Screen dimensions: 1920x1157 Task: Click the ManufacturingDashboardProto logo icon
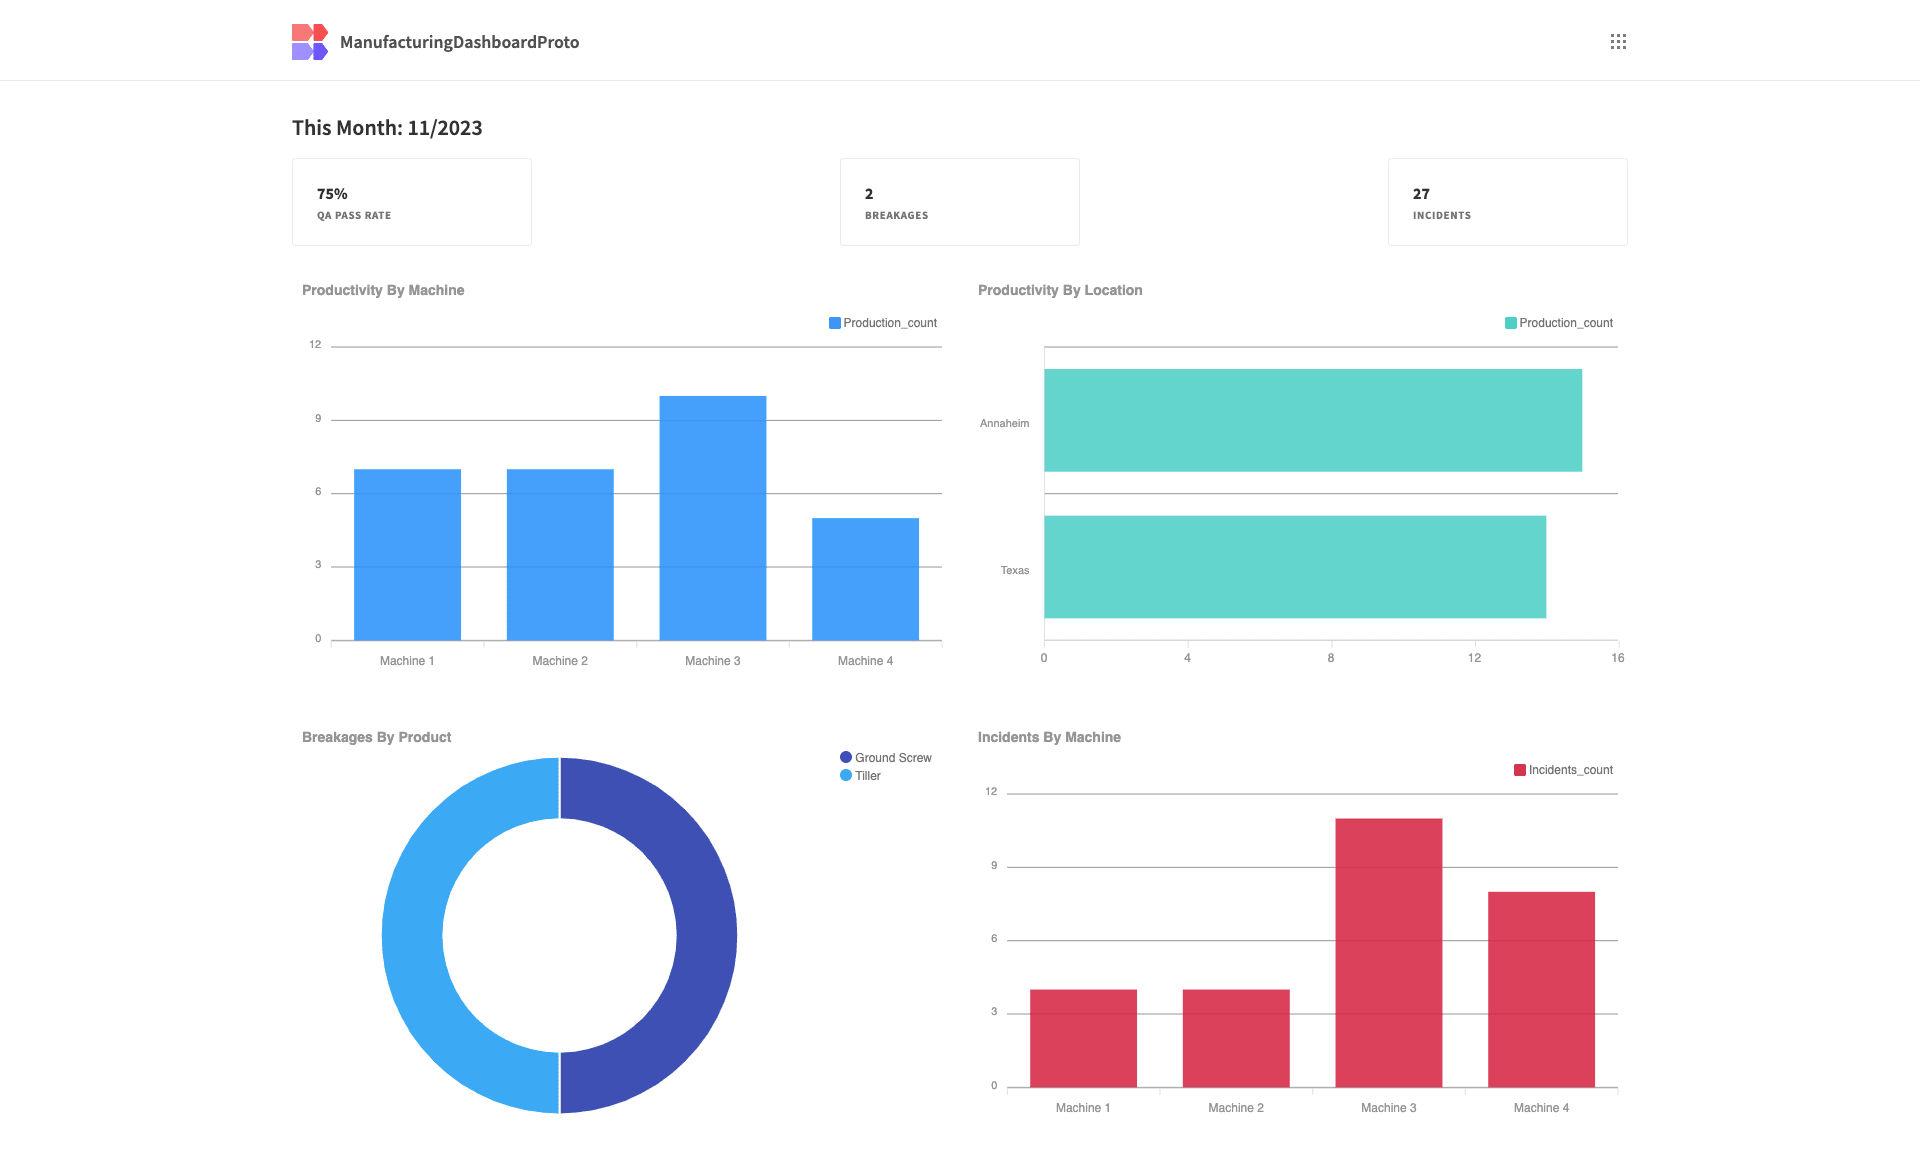[x=310, y=42]
